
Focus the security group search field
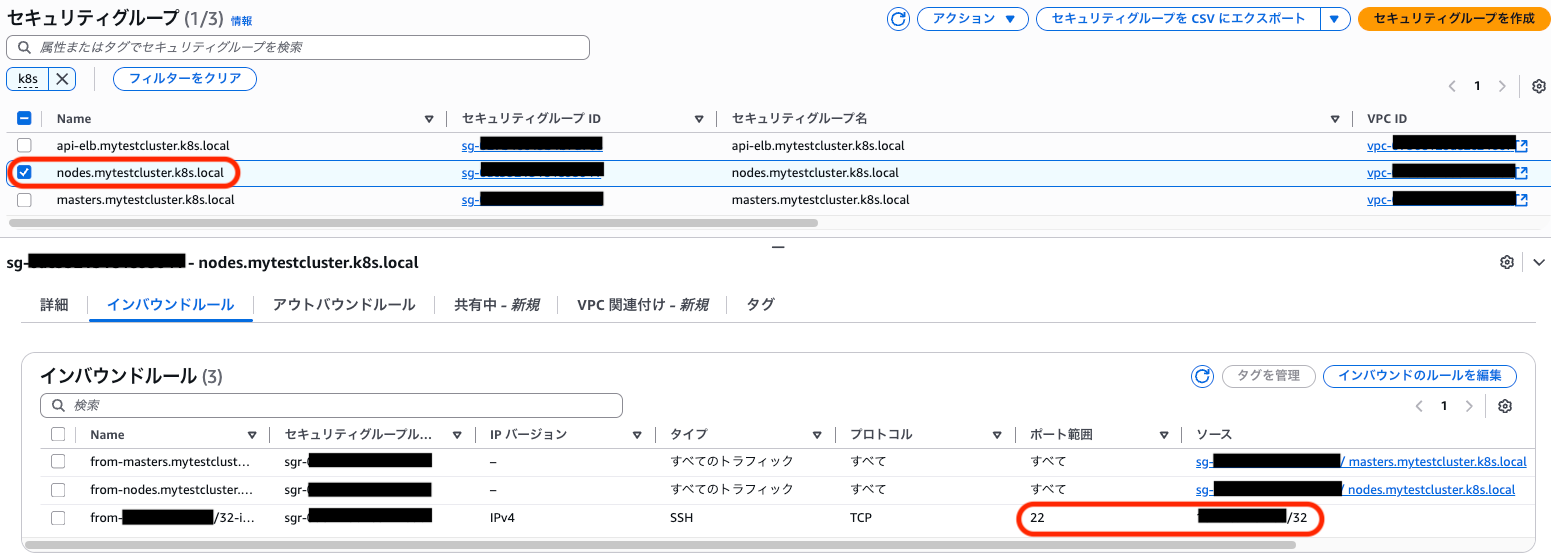tap(298, 47)
